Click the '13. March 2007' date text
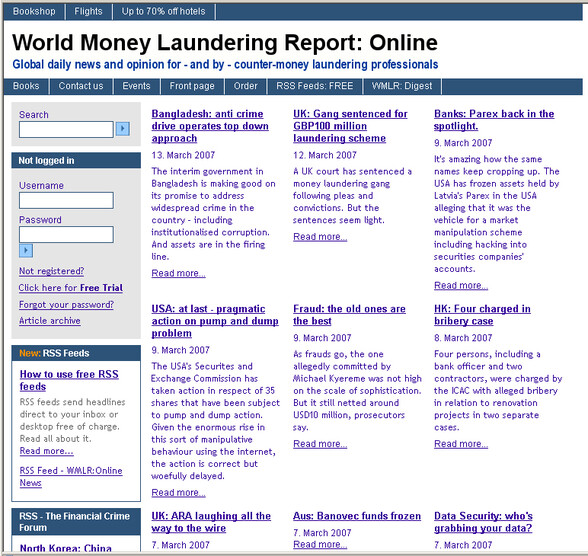The image size is (588, 556). [183, 155]
